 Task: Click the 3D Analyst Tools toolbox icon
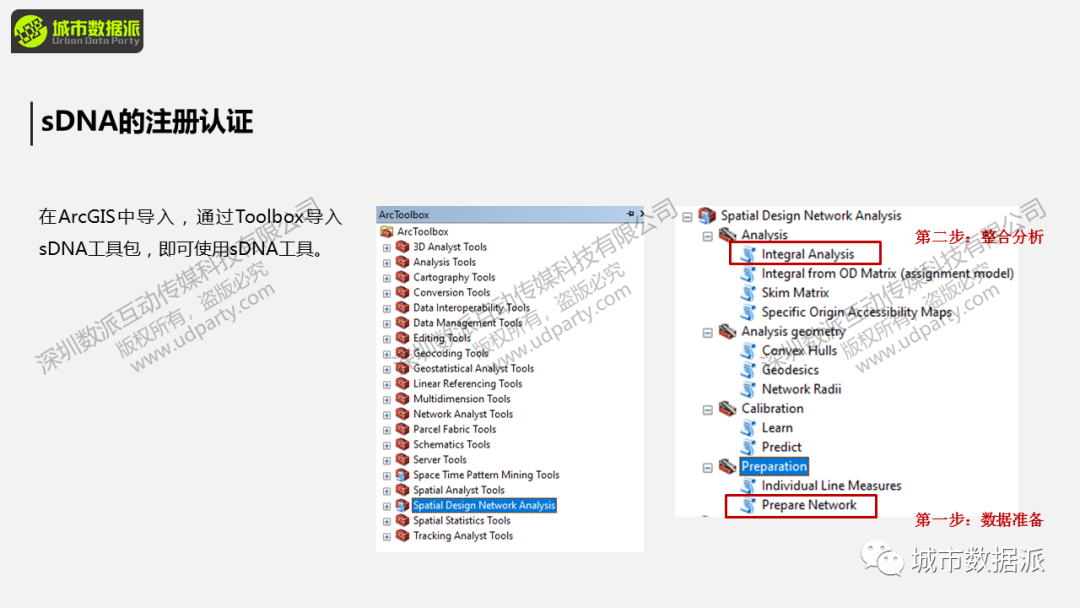point(403,247)
